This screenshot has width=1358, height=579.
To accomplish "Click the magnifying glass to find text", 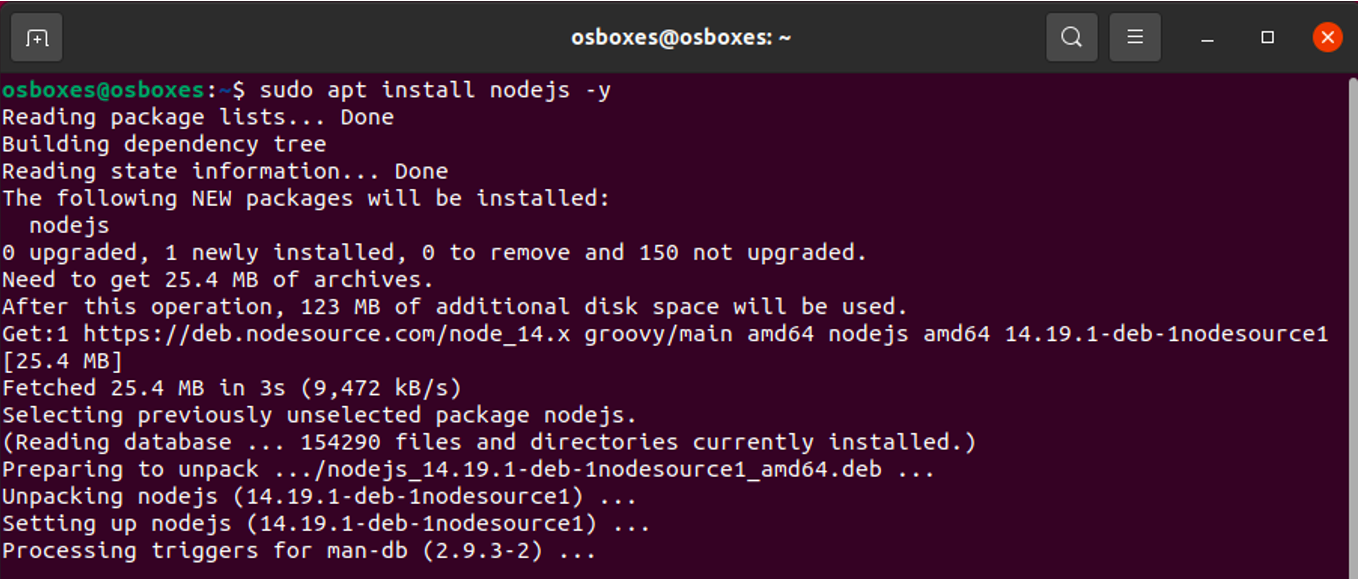I will [1071, 37].
